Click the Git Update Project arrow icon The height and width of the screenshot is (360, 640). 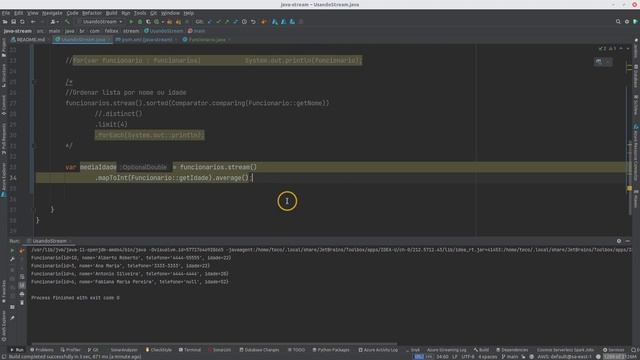210,22
